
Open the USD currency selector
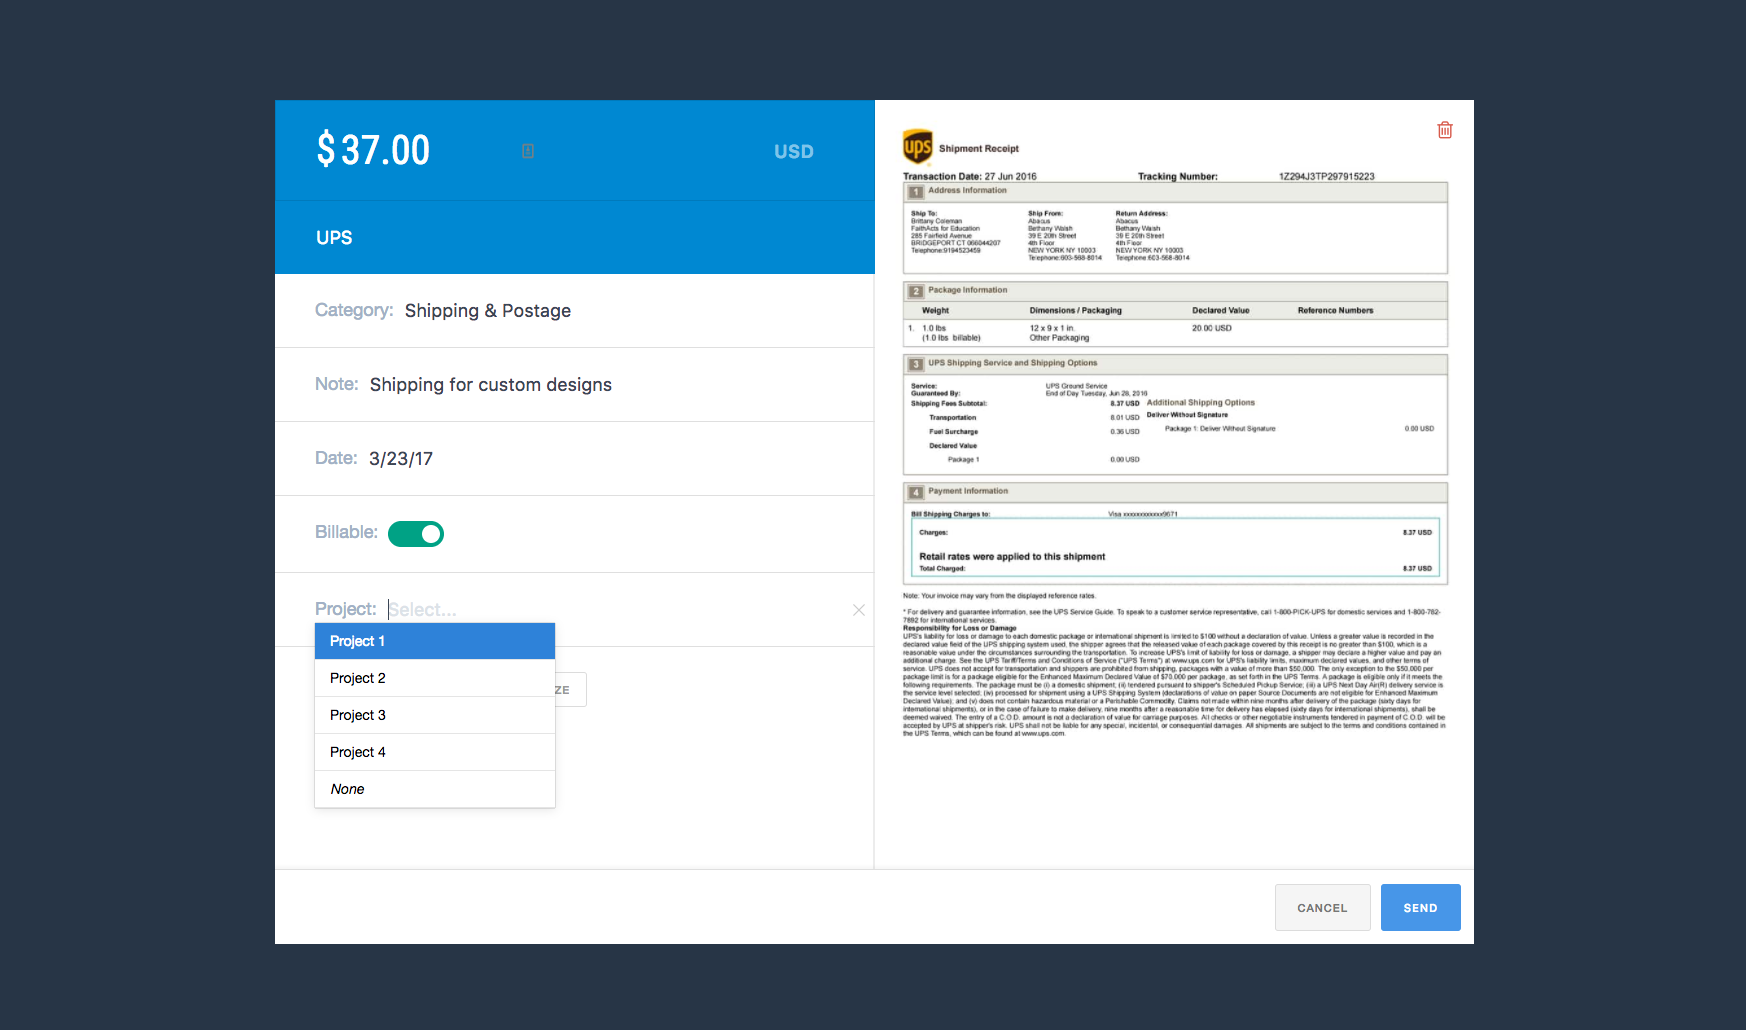coord(794,152)
